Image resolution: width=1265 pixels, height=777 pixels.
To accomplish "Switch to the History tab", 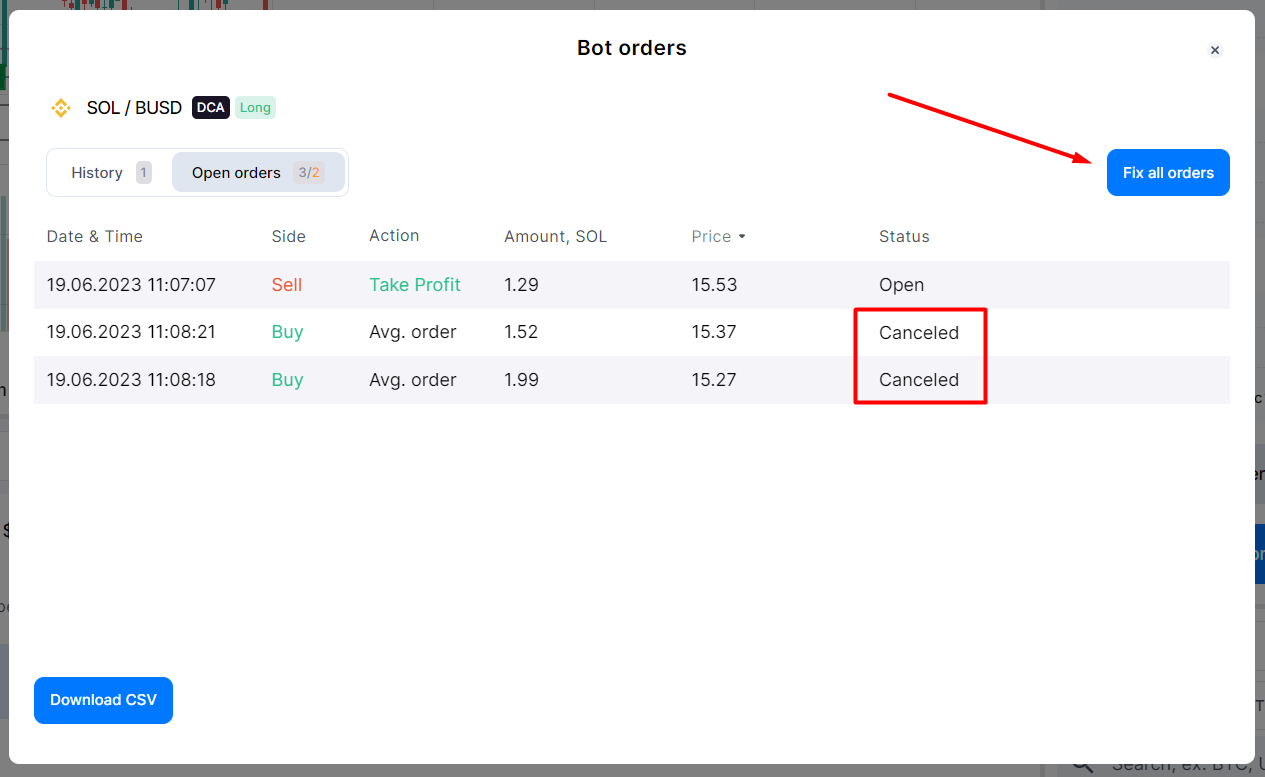I will [97, 173].
